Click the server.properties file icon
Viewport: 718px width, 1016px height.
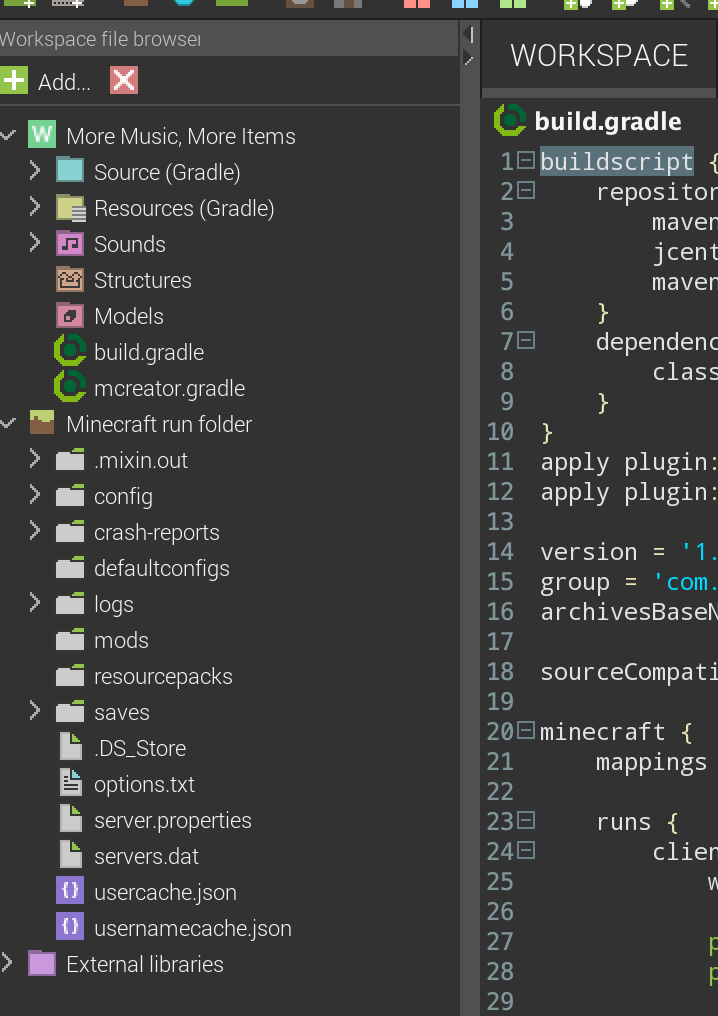coord(71,820)
